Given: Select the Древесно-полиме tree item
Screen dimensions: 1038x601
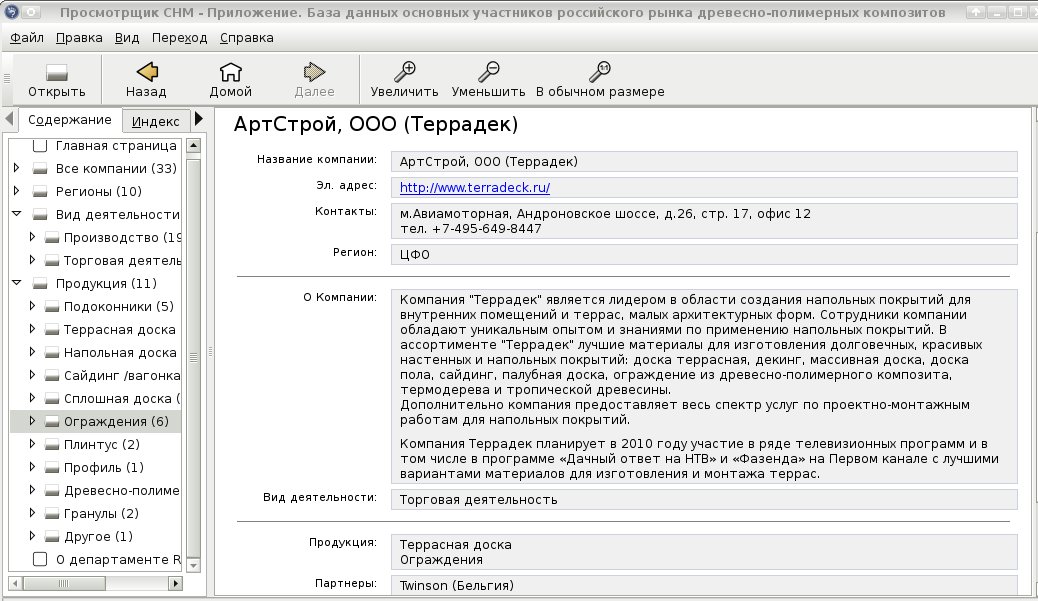Looking at the screenshot, I should tap(122, 490).
